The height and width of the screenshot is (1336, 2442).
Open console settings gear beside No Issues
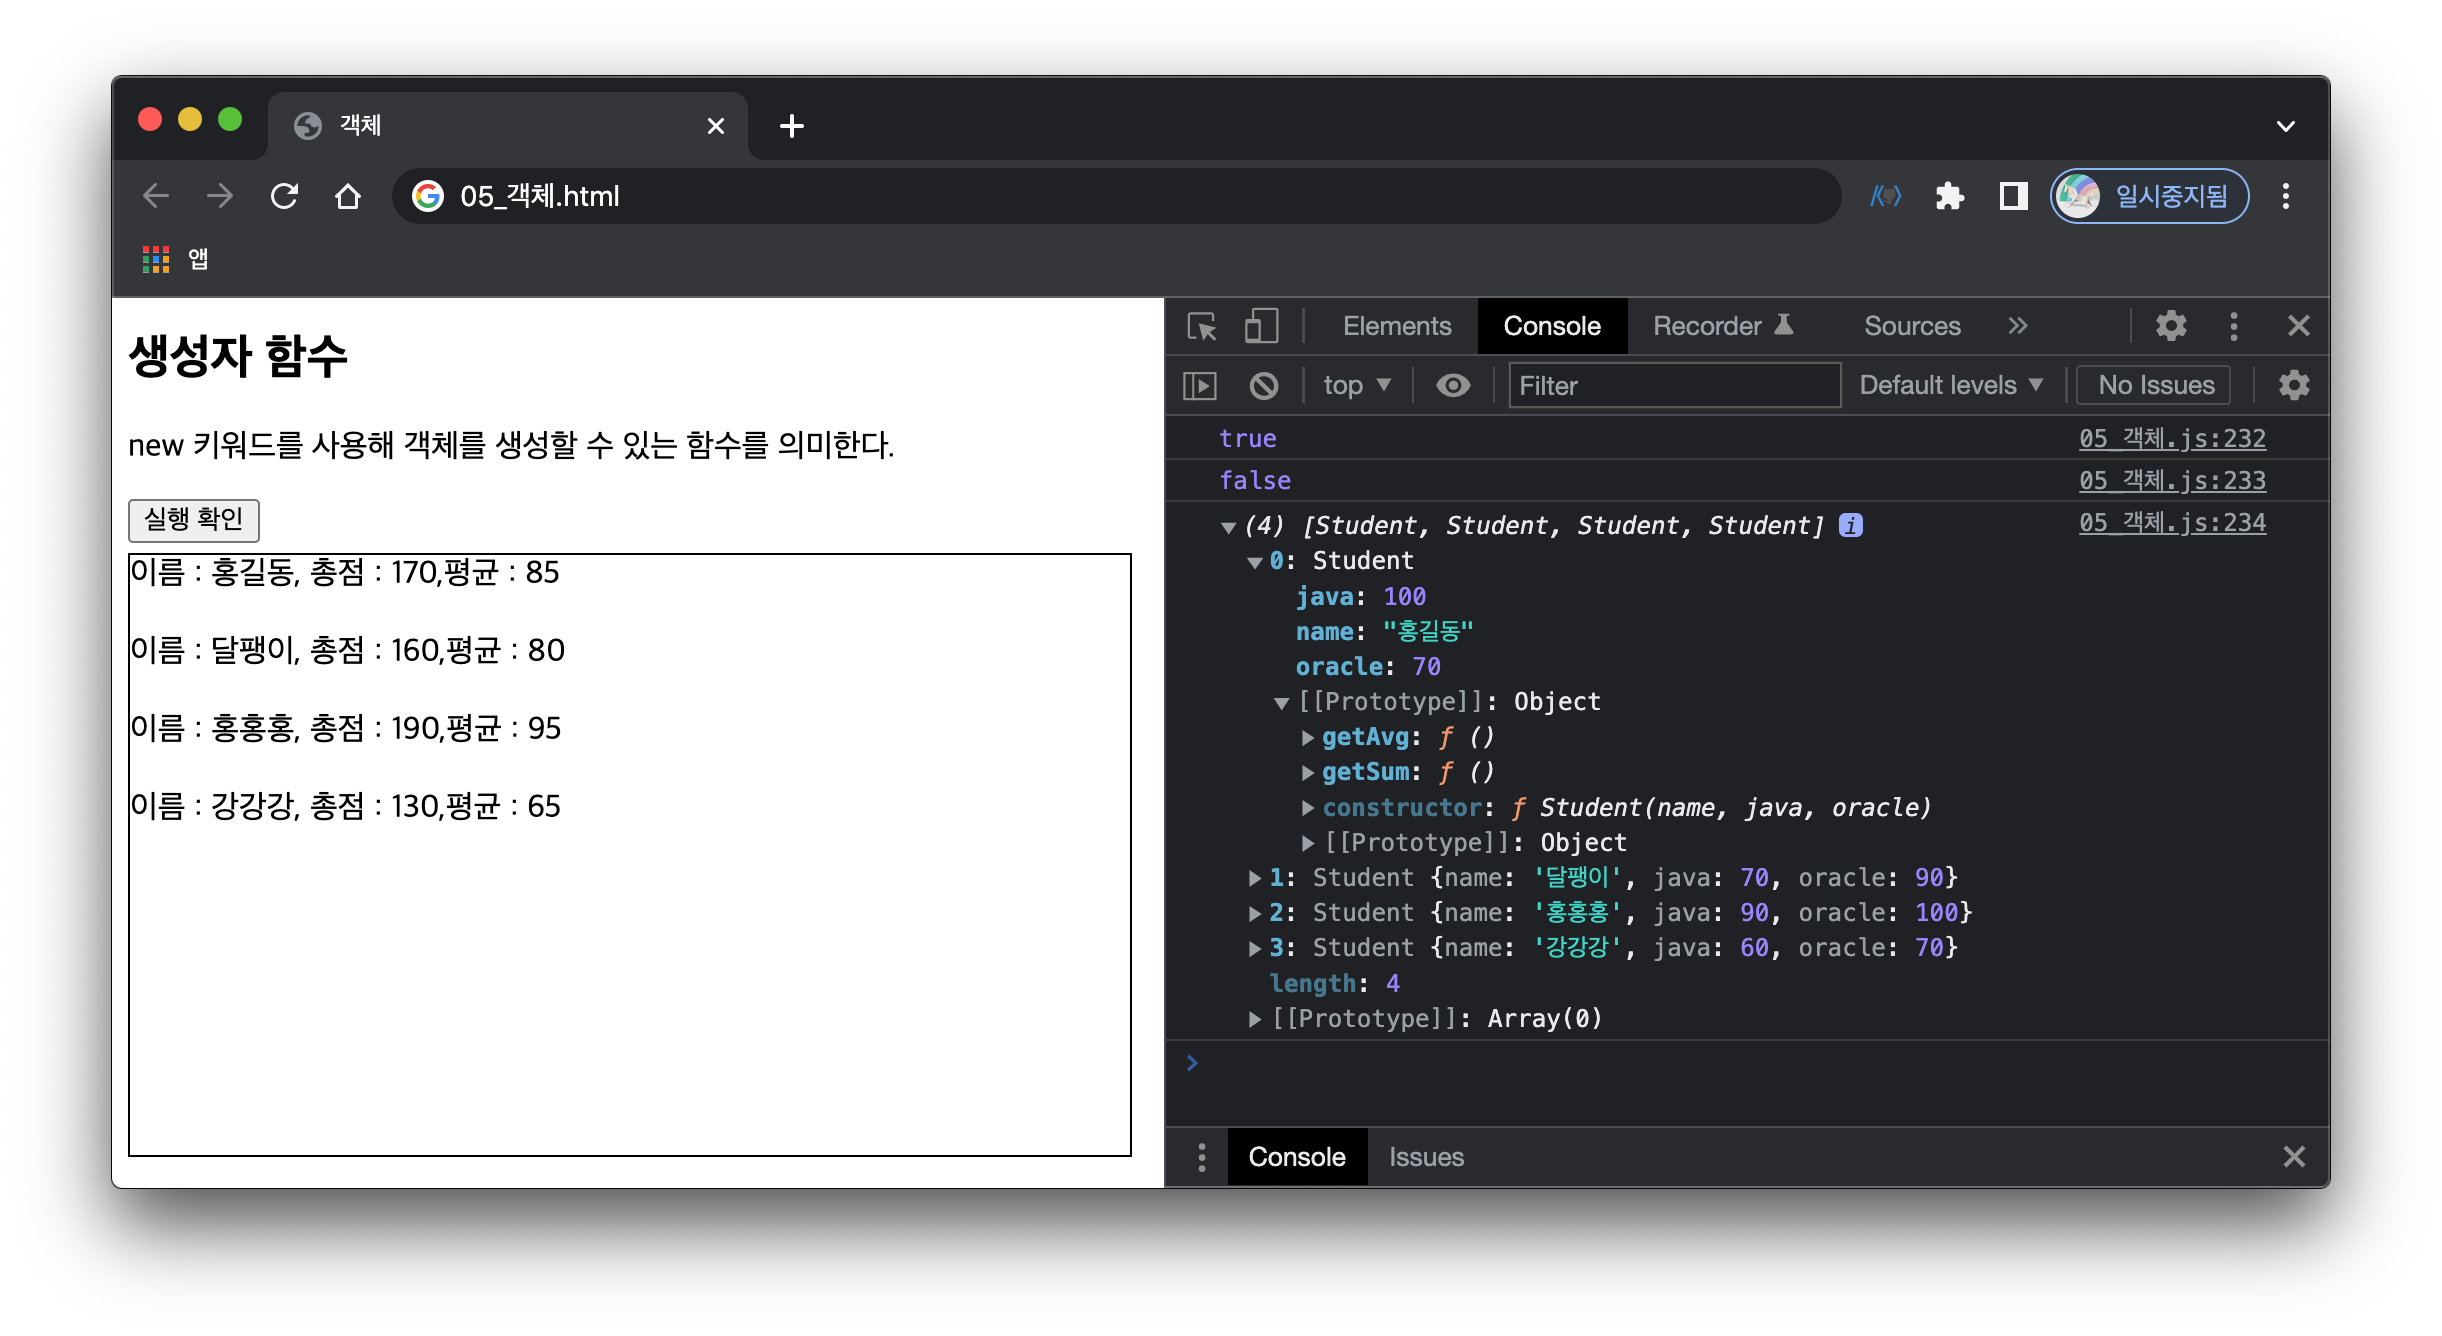pyautogui.click(x=2294, y=385)
